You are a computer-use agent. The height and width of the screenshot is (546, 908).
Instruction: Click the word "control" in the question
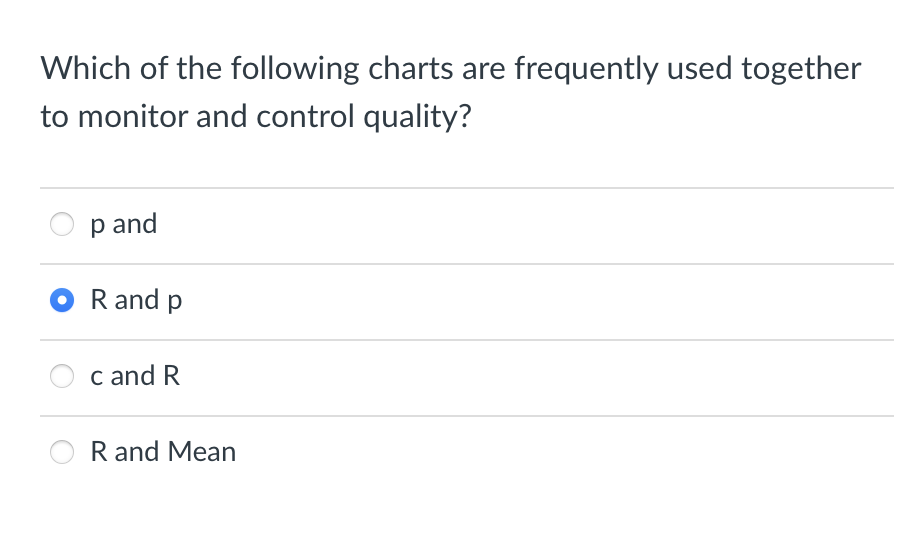[x=306, y=117]
